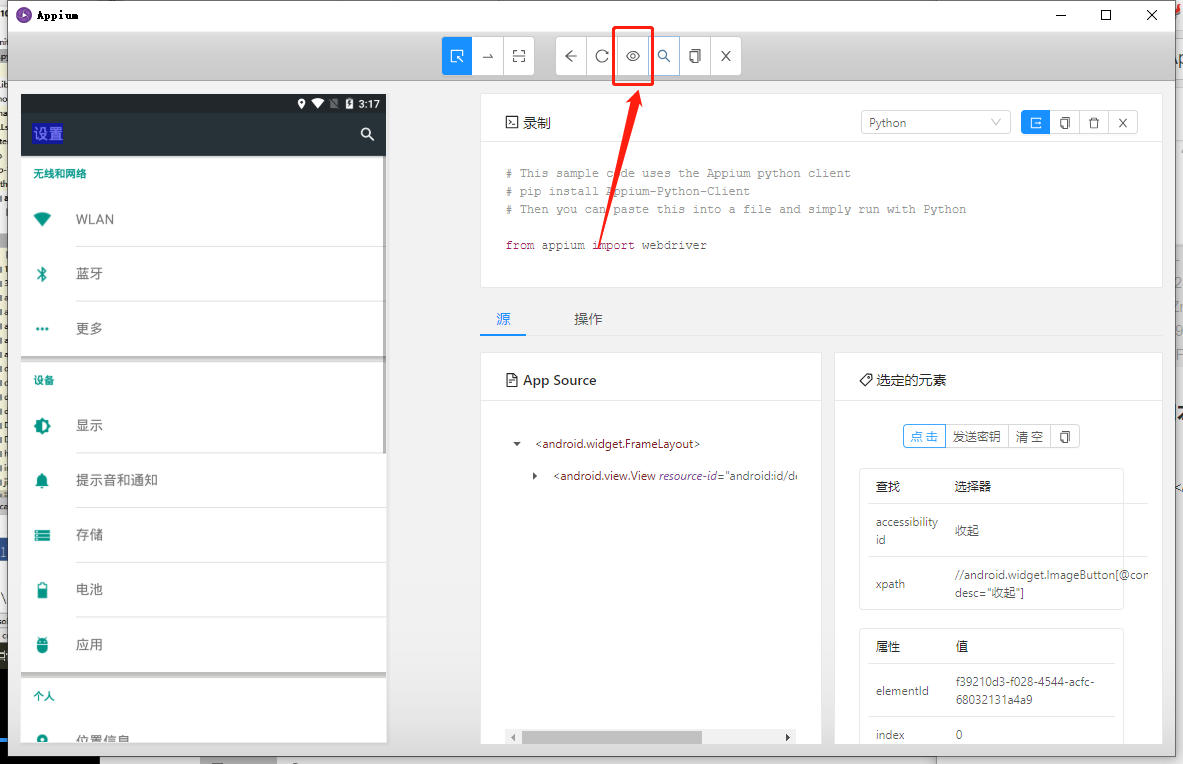Activate the Select Elements mode icon
The image size is (1183, 764).
457,56
